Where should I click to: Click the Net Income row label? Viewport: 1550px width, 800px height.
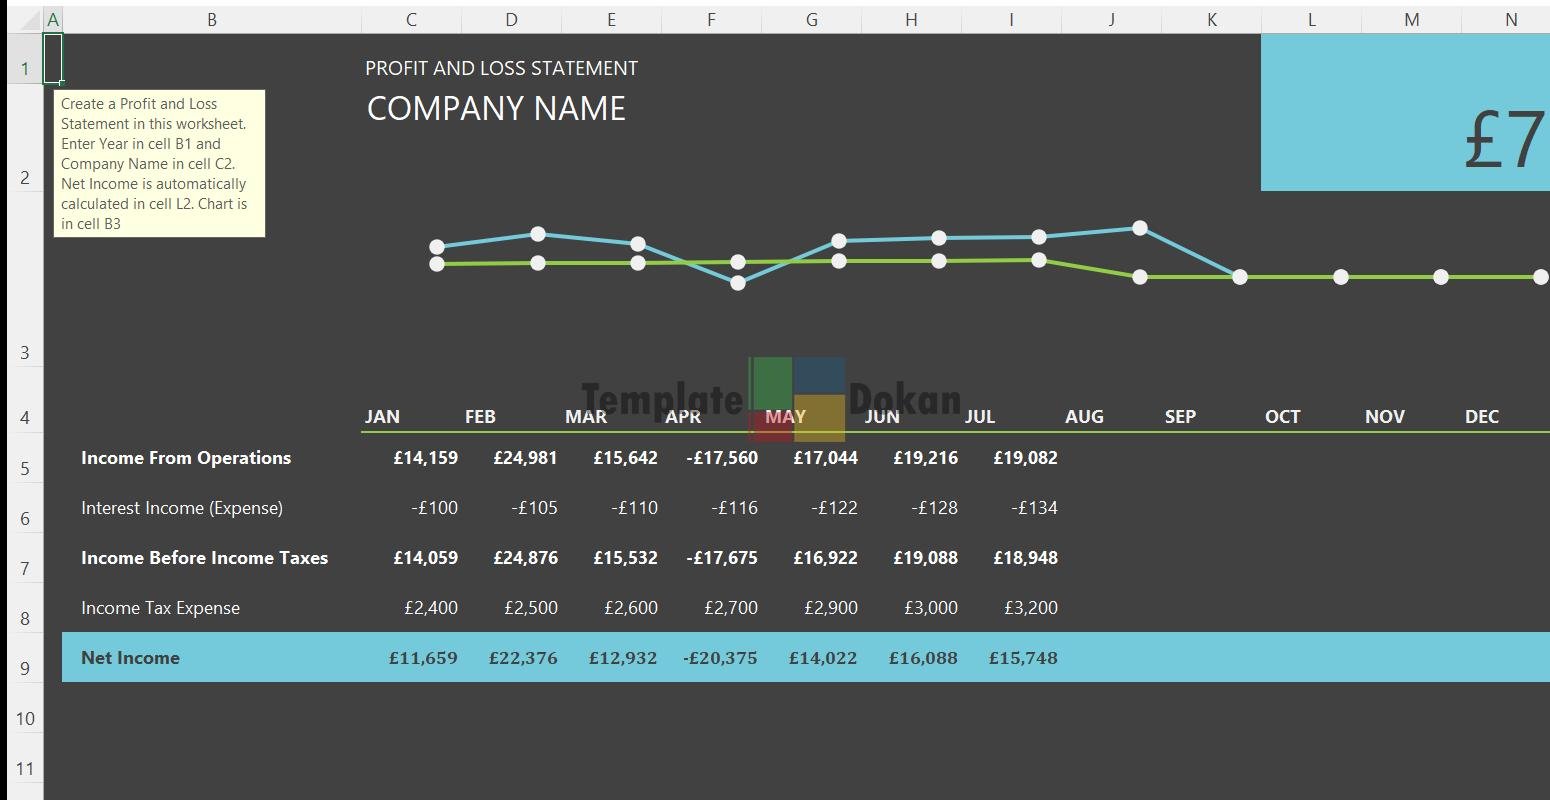click(x=130, y=658)
